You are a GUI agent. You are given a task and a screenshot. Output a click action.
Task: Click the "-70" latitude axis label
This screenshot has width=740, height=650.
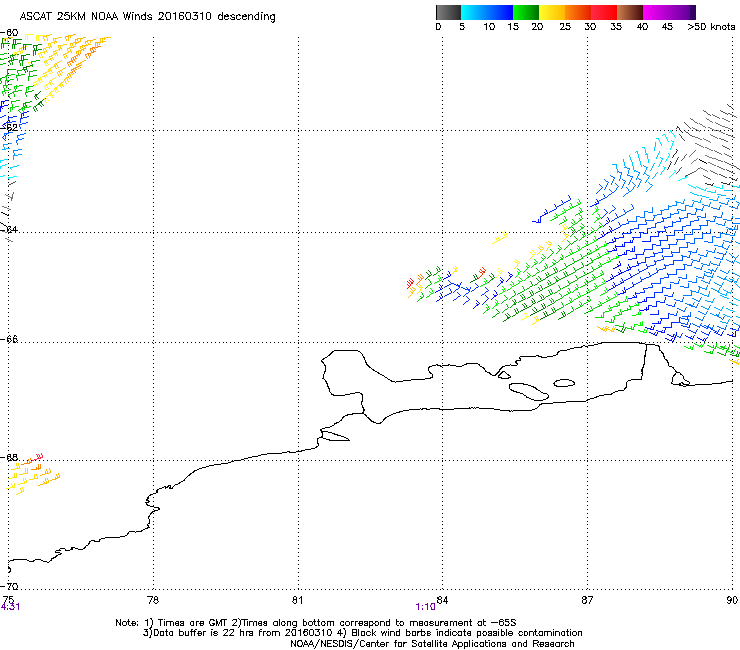point(9,587)
